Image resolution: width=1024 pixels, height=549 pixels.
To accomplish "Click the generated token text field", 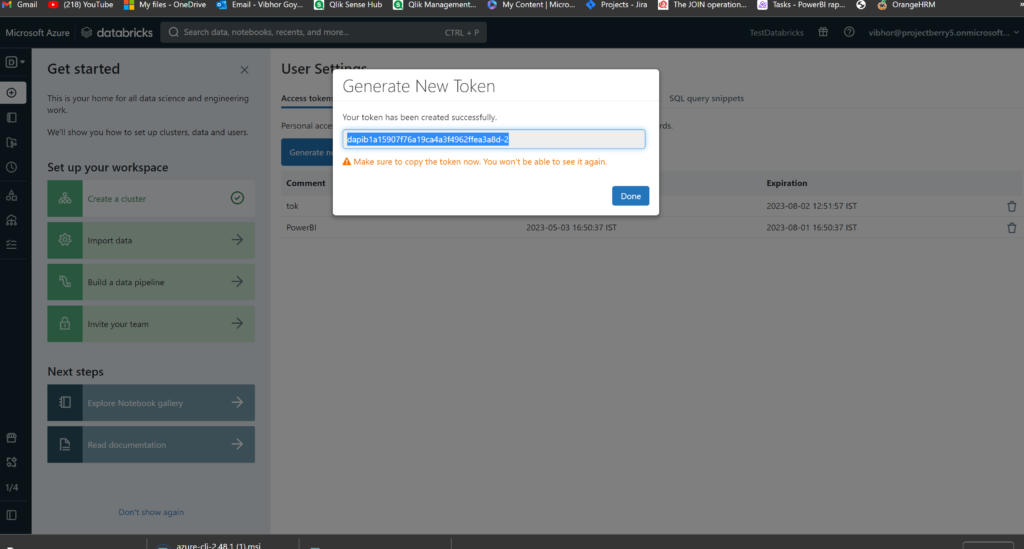I will click(494, 139).
